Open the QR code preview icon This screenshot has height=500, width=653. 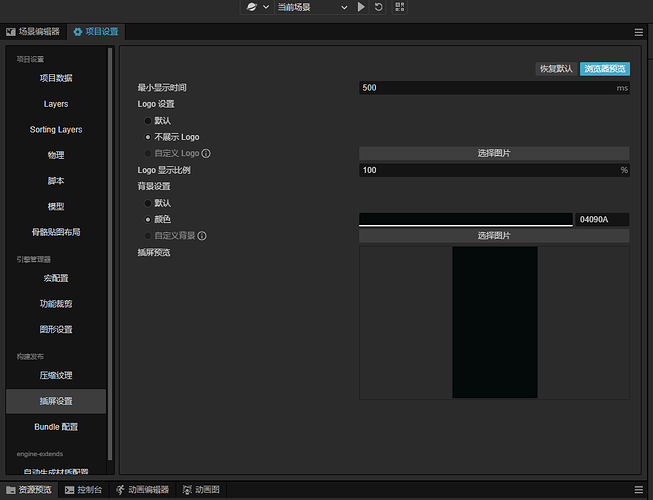pyautogui.click(x=399, y=7)
